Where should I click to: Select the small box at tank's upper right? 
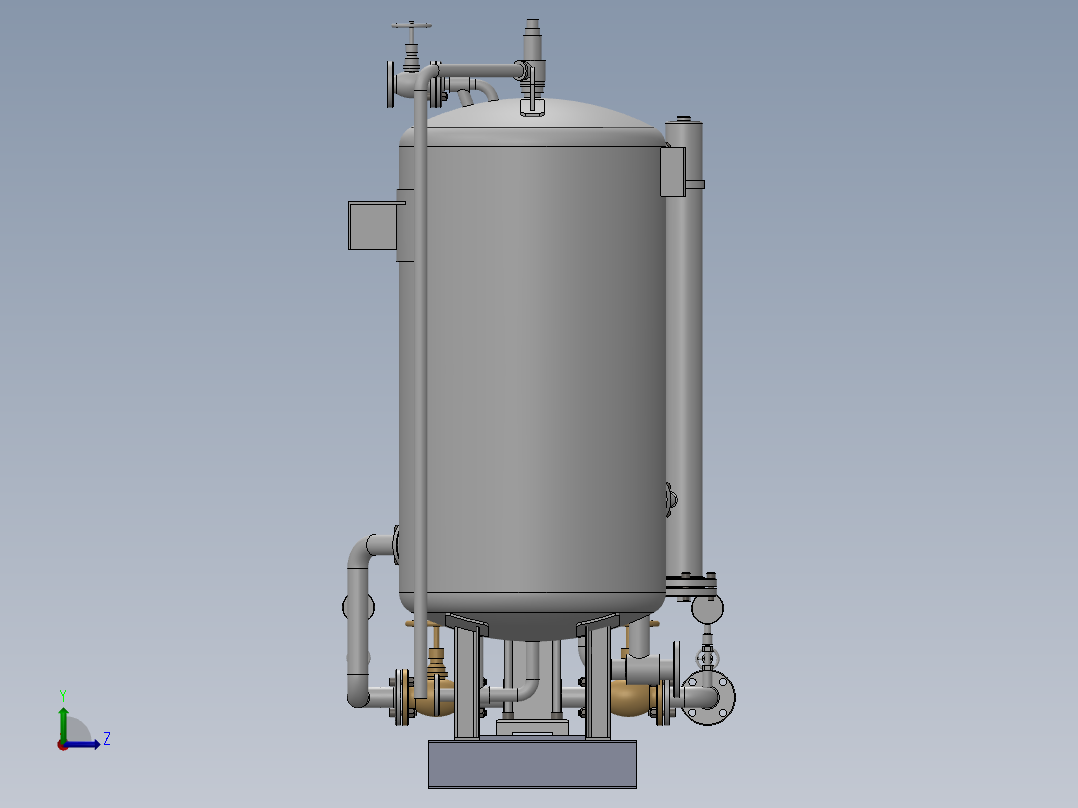[672, 171]
